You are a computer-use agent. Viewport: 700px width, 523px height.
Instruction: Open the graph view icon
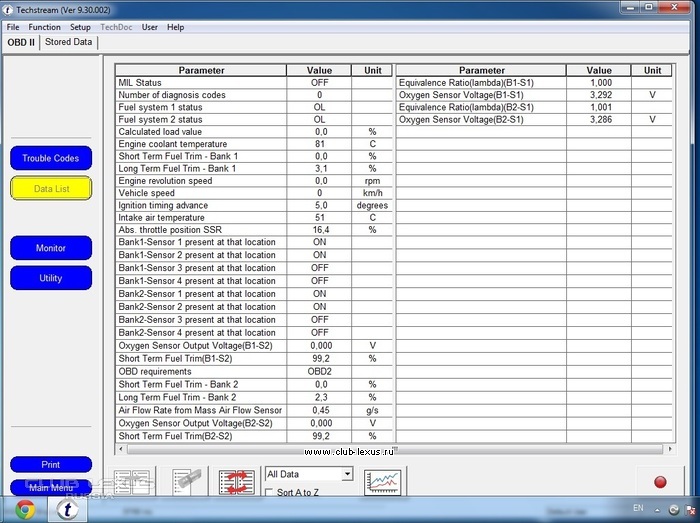(383, 481)
